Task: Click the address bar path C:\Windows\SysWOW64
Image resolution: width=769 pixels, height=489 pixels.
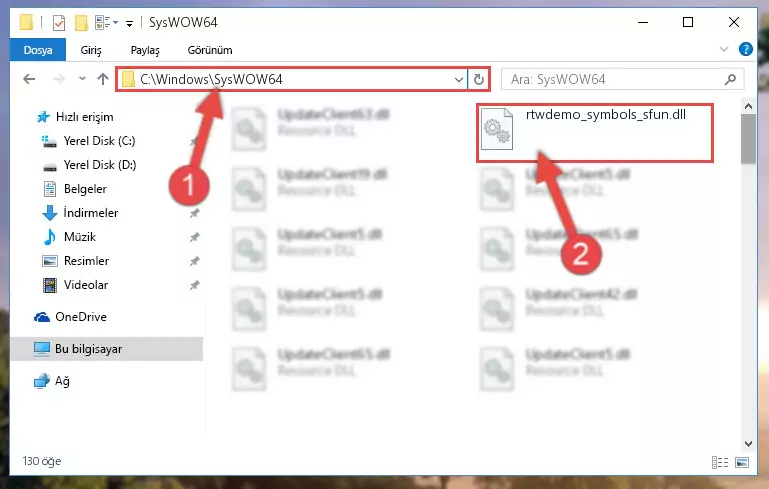Action: 211,79
